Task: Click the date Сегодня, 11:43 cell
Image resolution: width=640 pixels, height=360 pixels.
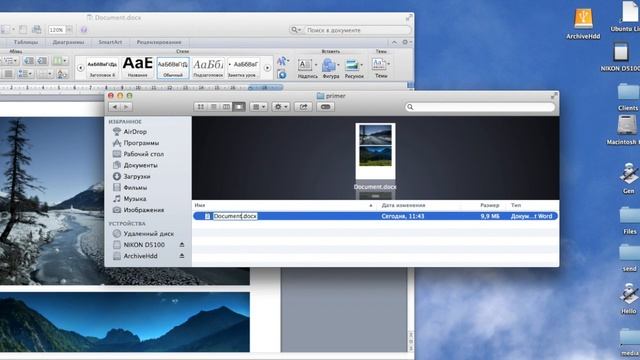Action: (x=402, y=216)
